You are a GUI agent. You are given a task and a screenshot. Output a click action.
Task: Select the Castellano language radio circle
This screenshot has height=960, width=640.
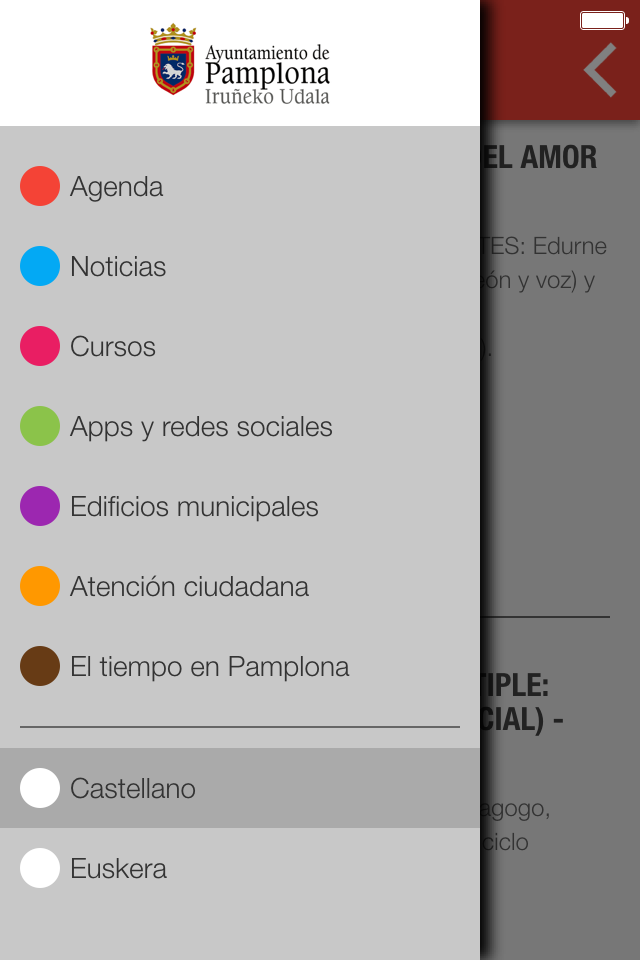tap(40, 788)
